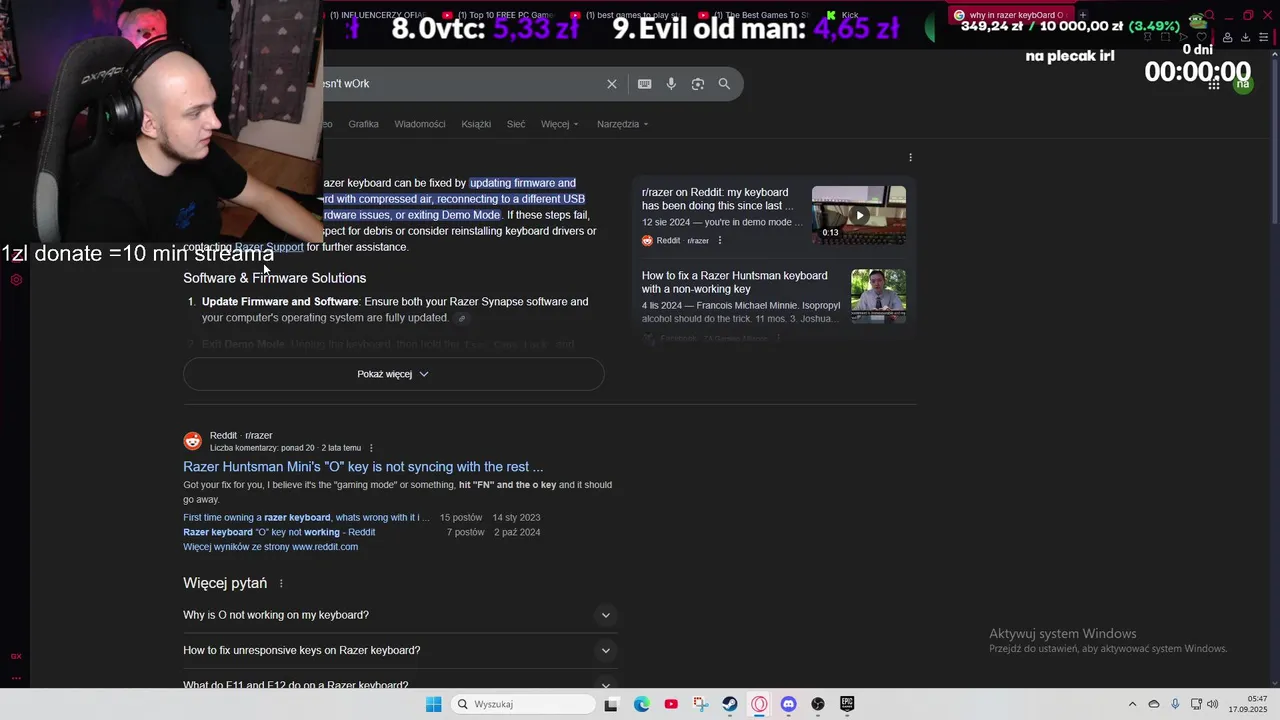Switch to Książki results tab
Viewport: 1280px width, 720px height.
[476, 124]
